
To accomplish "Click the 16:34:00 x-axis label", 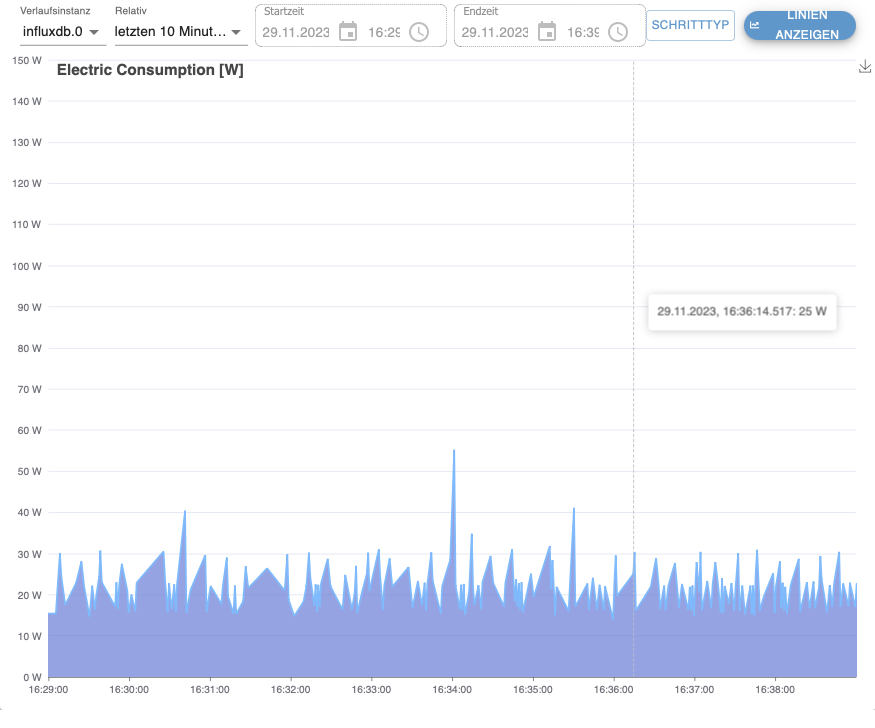I will tap(452, 690).
